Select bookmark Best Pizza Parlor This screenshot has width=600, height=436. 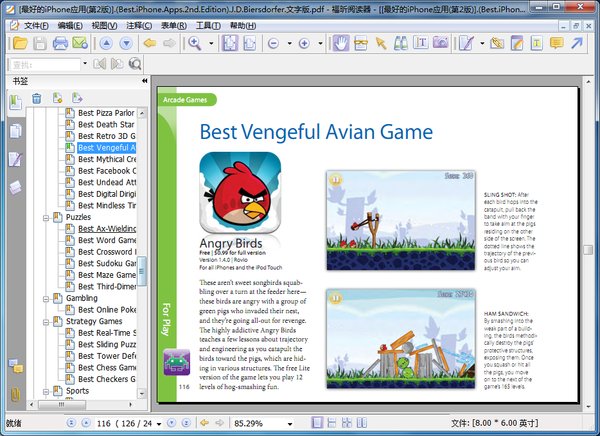click(x=106, y=113)
